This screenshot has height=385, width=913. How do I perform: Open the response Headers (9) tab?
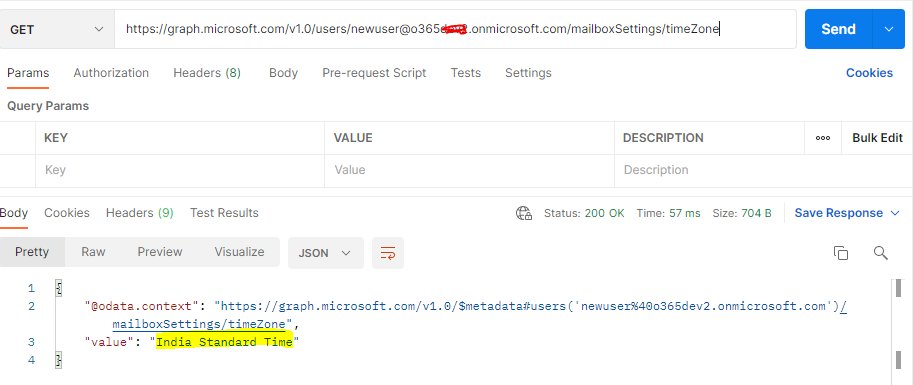click(140, 213)
